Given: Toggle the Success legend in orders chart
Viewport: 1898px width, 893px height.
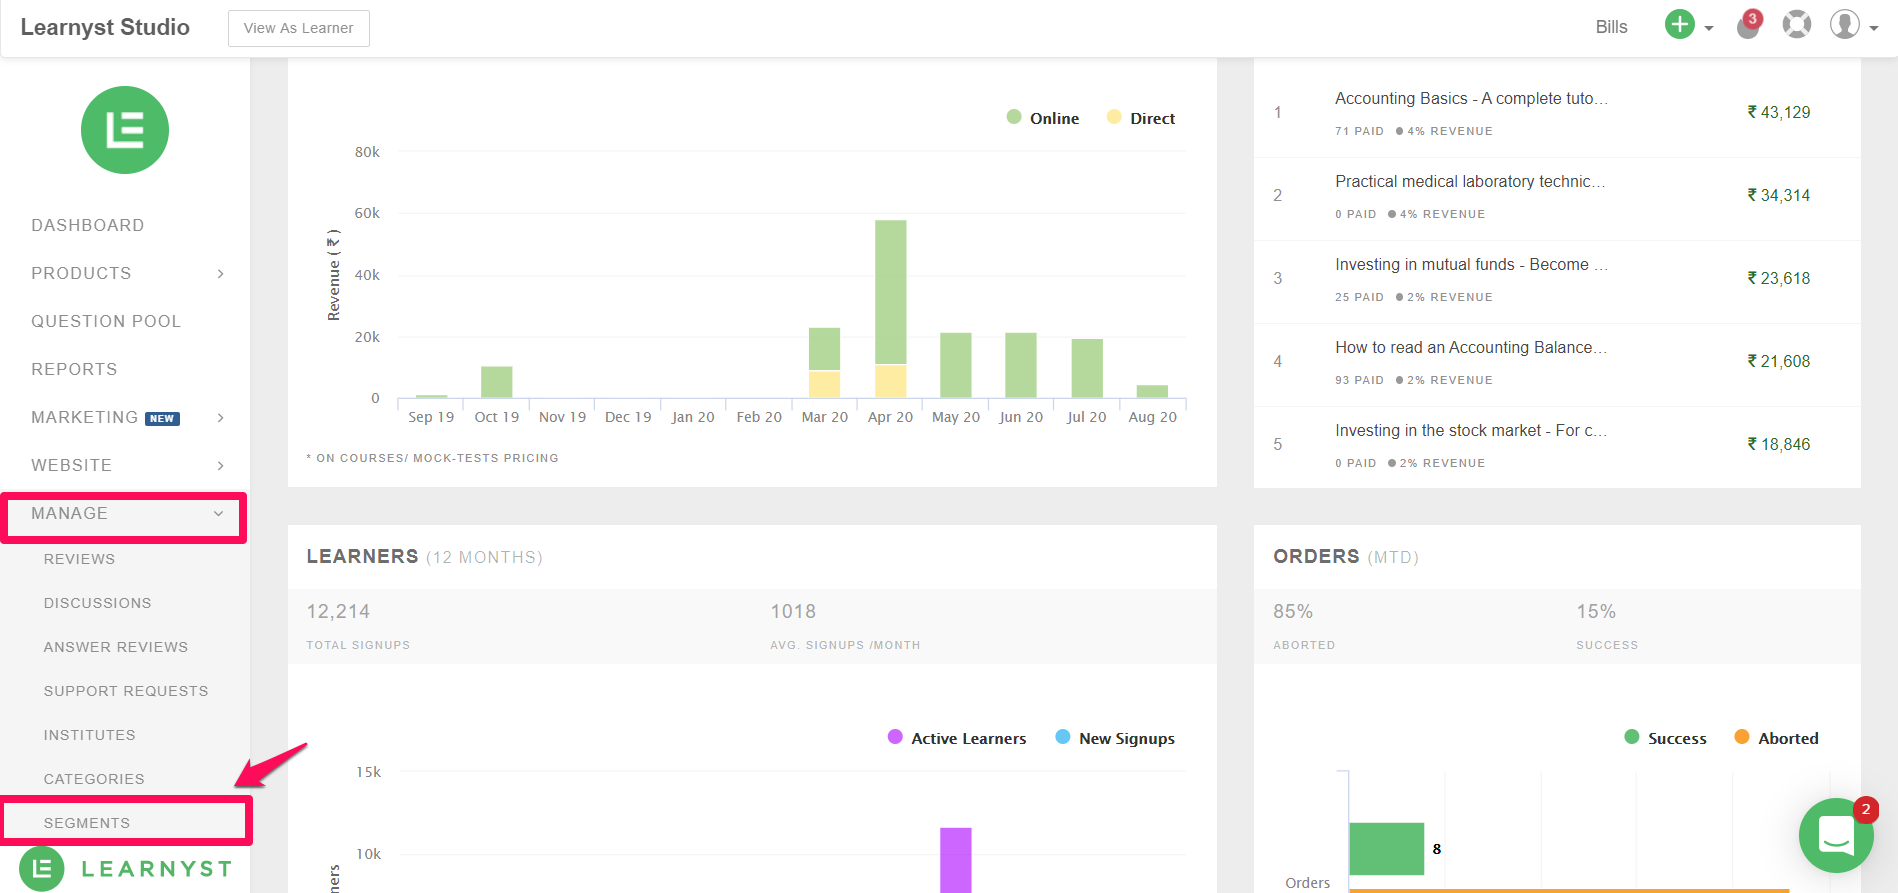Looking at the screenshot, I should click(1666, 738).
